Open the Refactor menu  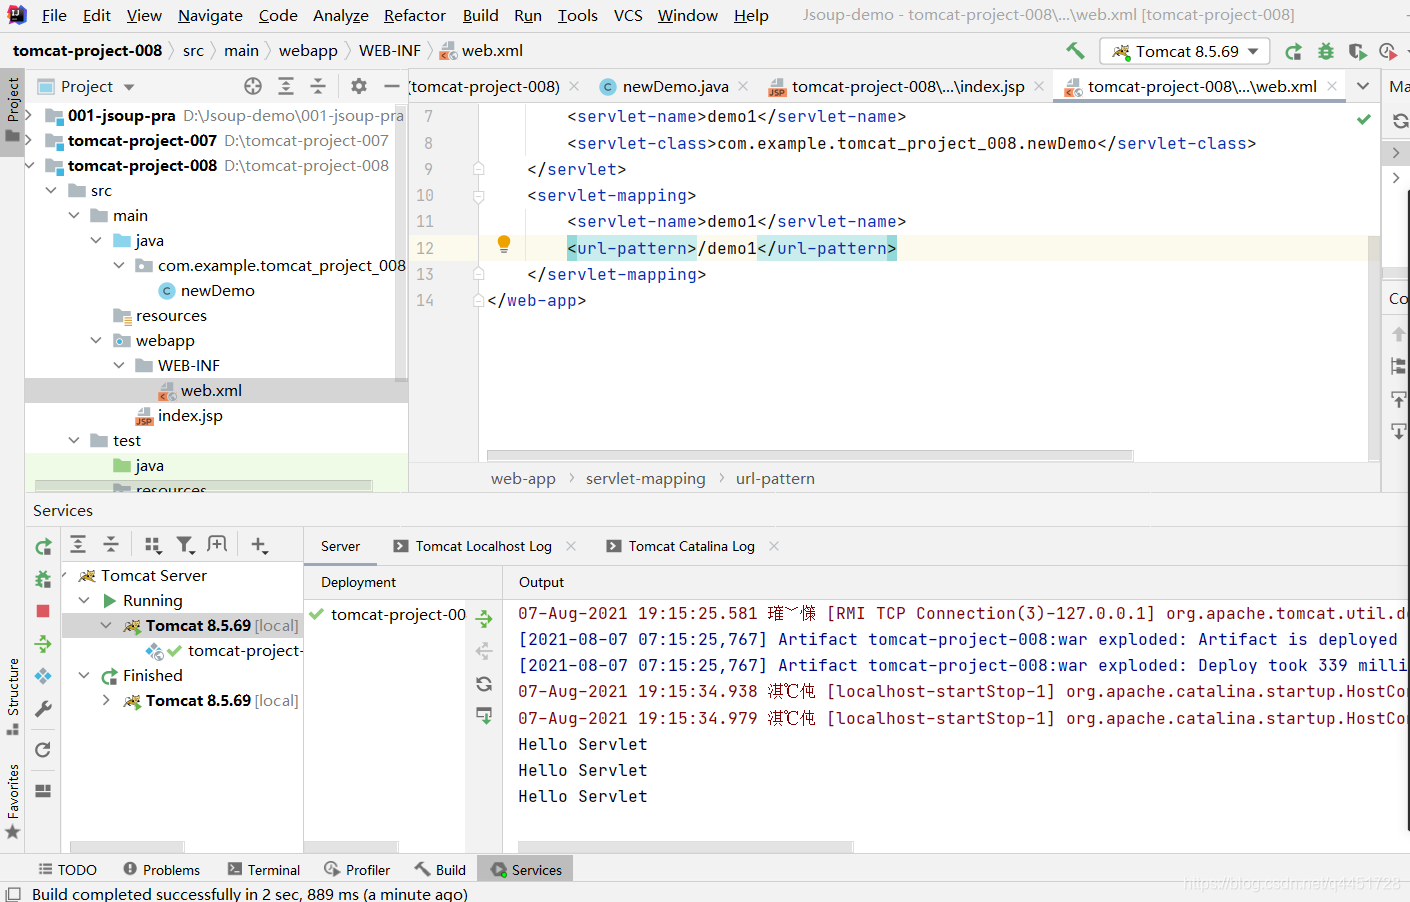(415, 15)
